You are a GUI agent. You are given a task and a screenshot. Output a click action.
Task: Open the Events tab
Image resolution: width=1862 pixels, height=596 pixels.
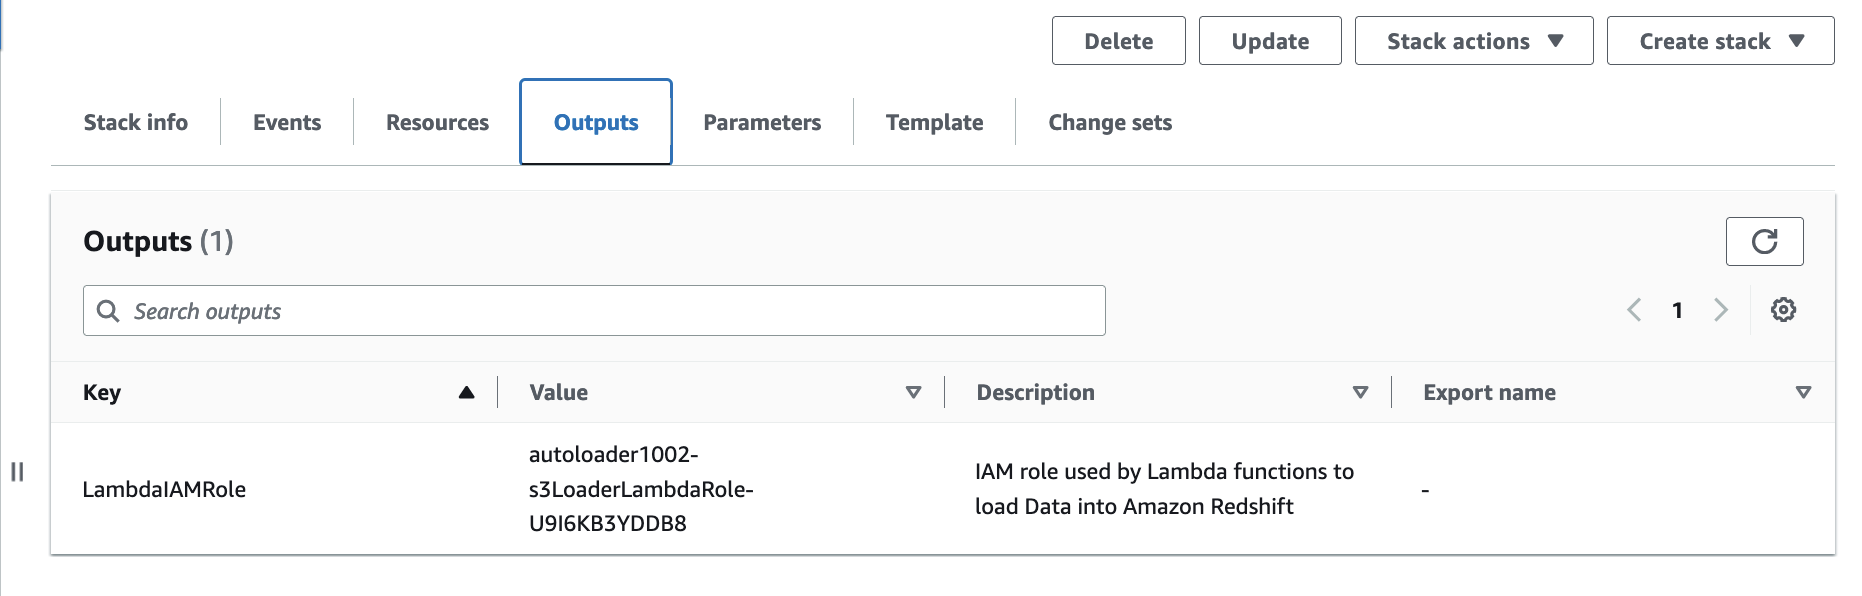[x=287, y=122]
